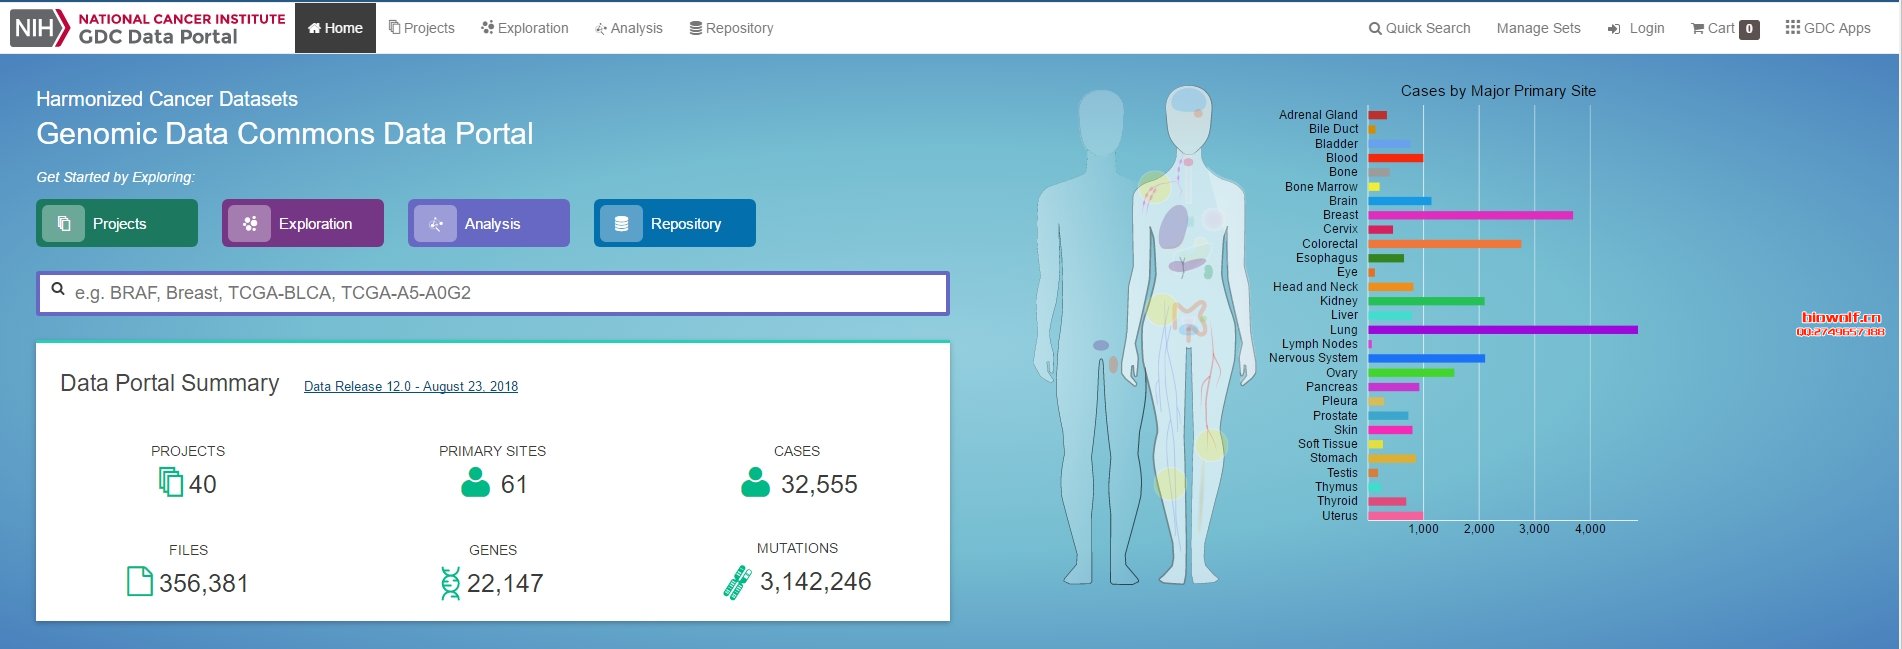Click the blue Repository button

[x=675, y=223]
